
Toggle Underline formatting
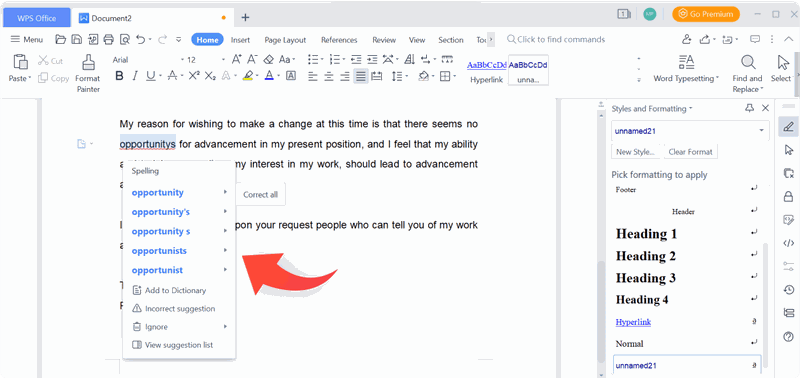click(x=150, y=76)
